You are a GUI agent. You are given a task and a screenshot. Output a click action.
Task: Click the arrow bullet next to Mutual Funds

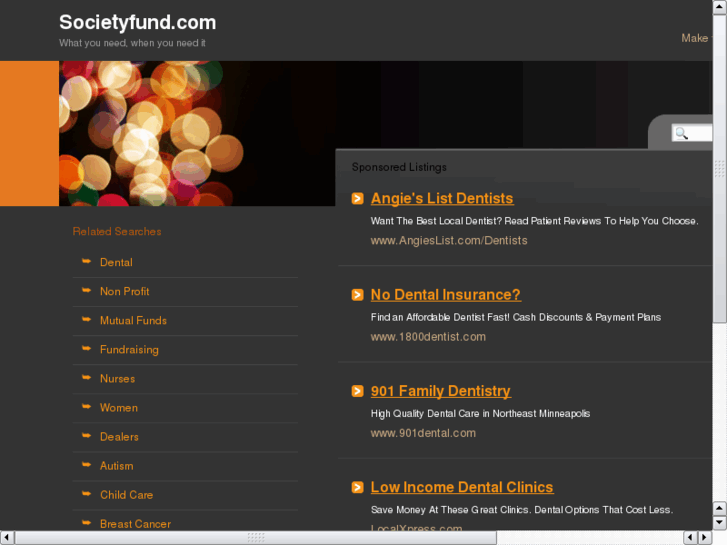click(x=86, y=320)
